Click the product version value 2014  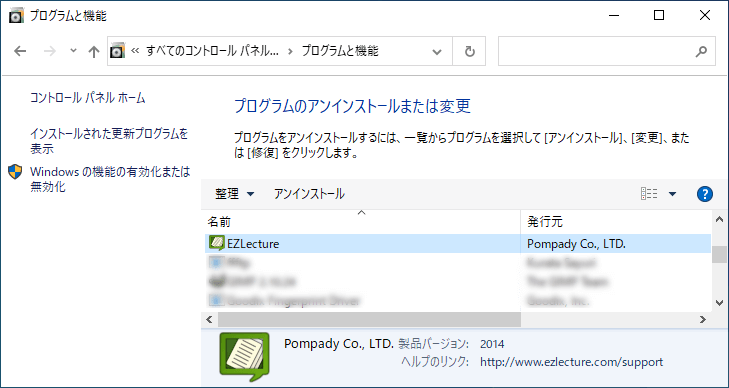(x=492, y=344)
